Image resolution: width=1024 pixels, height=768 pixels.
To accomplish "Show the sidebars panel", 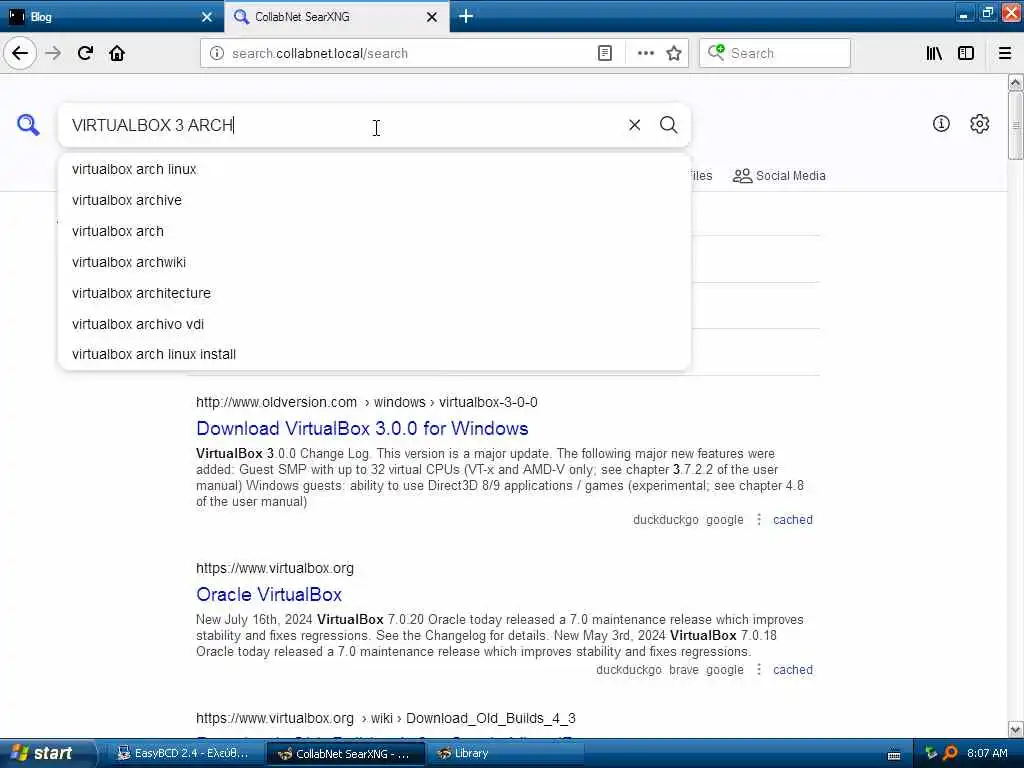I will (x=966, y=53).
